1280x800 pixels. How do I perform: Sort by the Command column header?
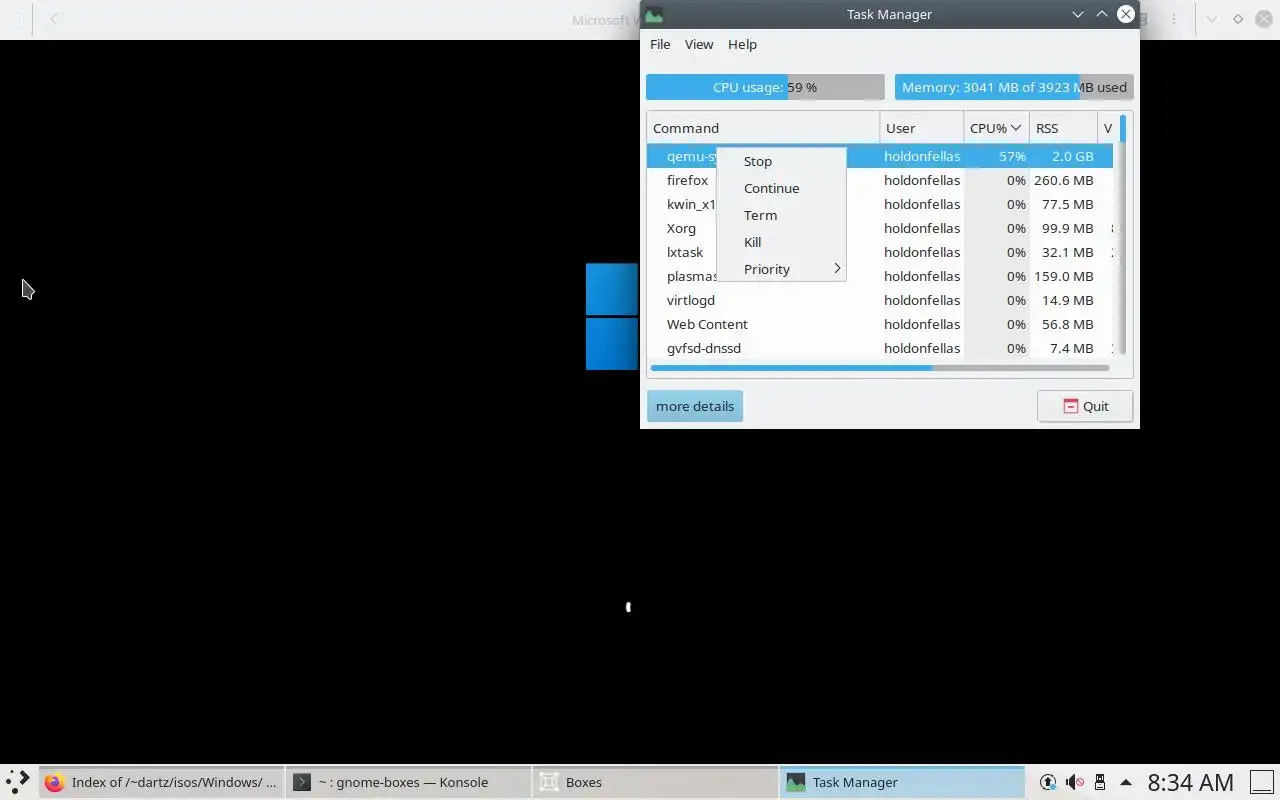[x=763, y=128]
